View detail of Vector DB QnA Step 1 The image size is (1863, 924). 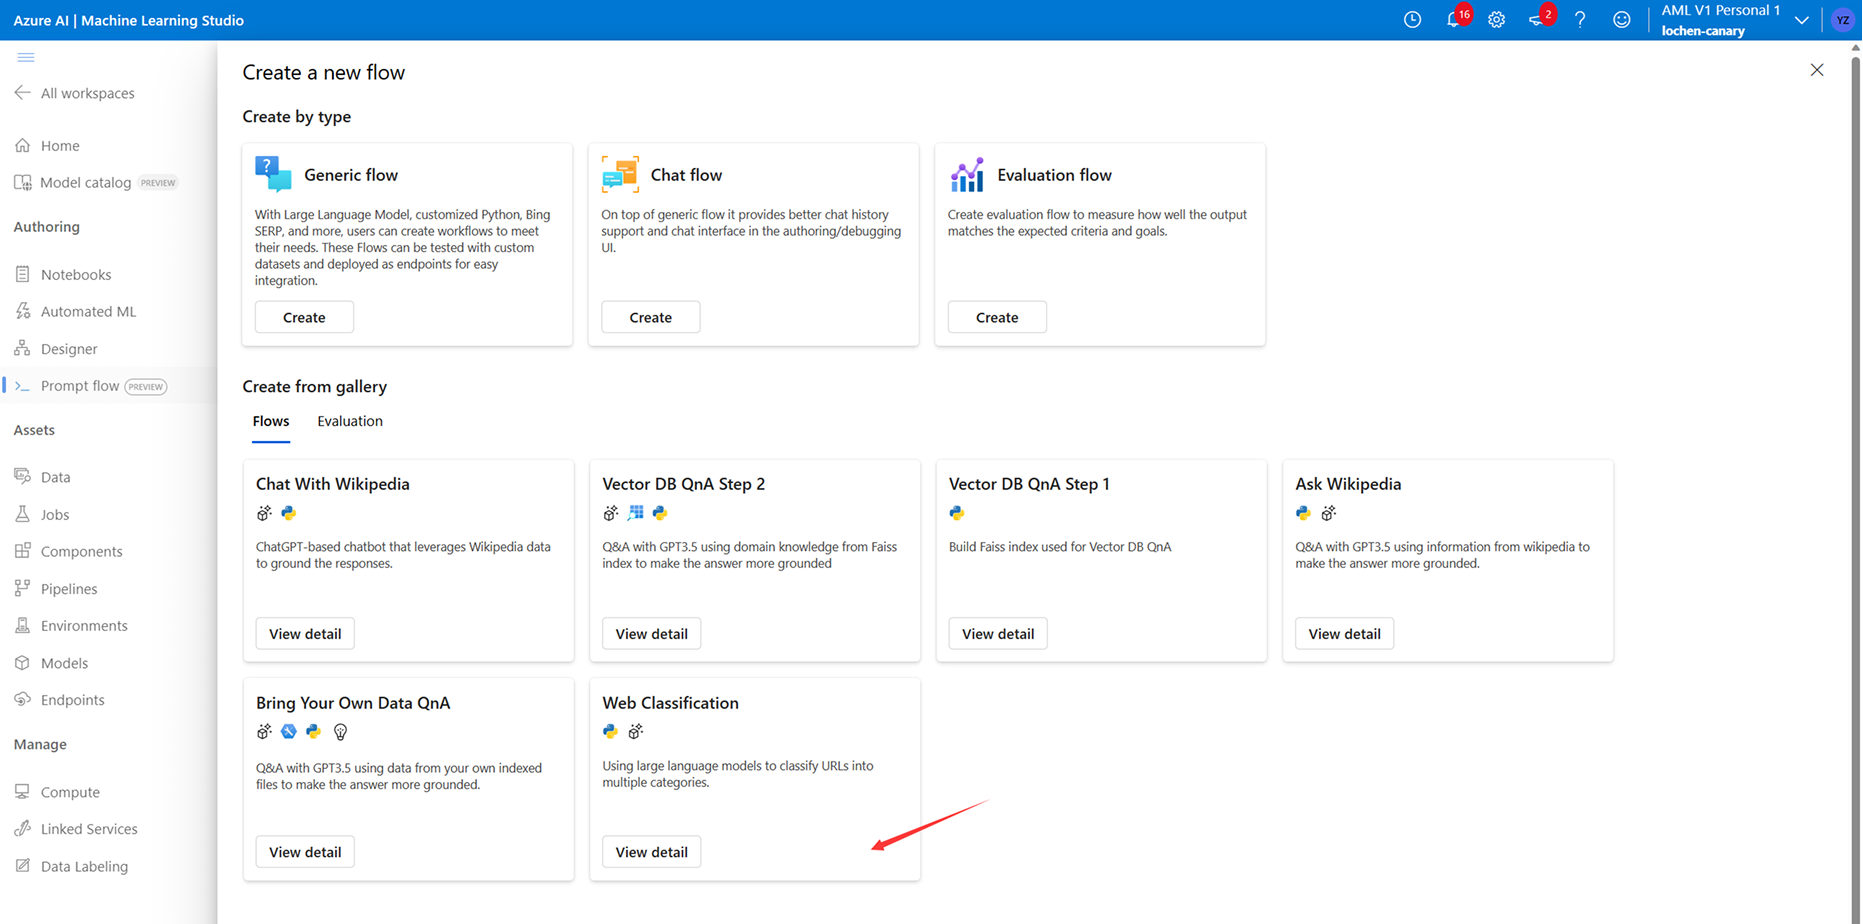[998, 633]
